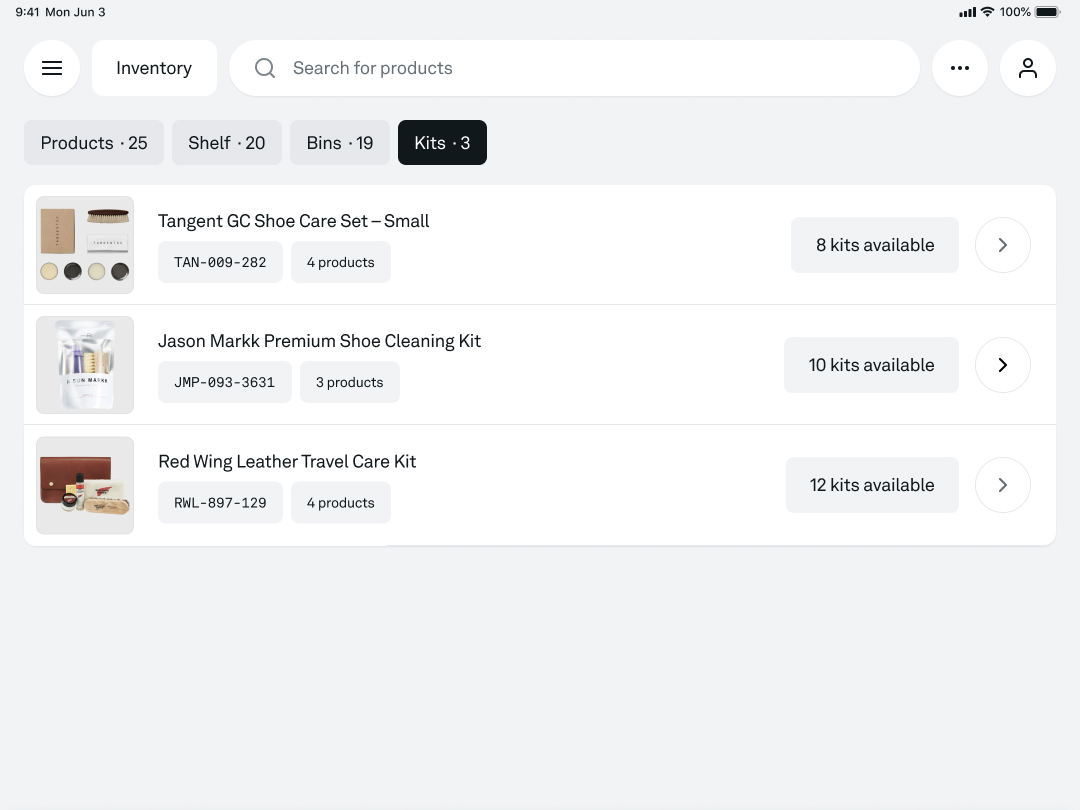Screen dimensions: 1080x810
Task: Click the 8 kits available badge
Action: point(875,245)
